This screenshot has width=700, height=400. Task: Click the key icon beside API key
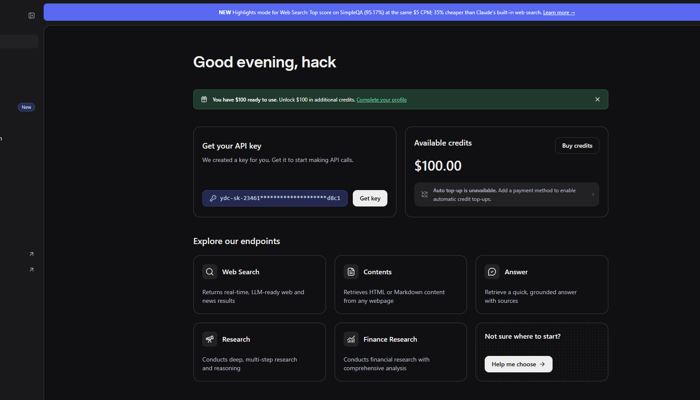(x=213, y=198)
